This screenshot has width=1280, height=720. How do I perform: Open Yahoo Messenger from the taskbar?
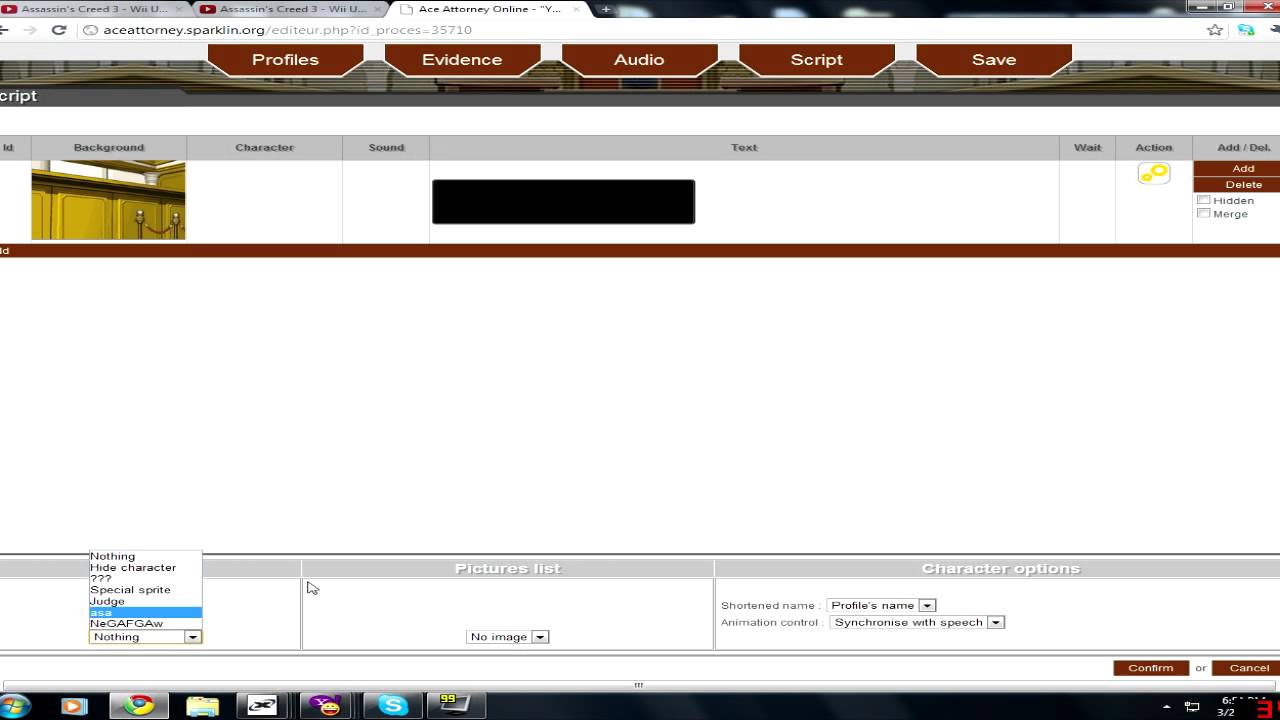point(327,706)
